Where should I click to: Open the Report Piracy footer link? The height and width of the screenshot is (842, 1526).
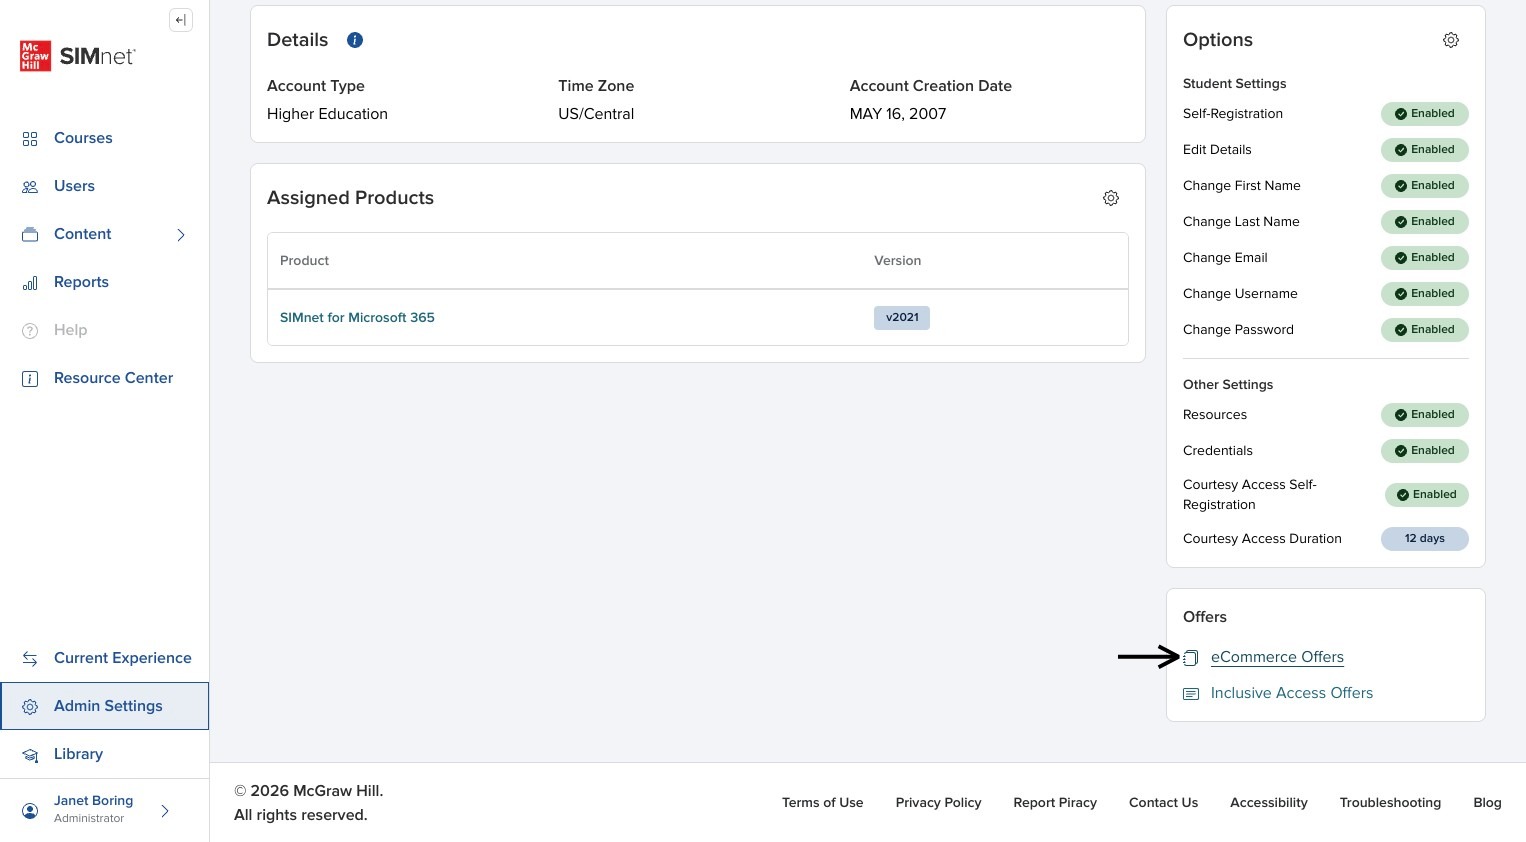[1055, 803]
